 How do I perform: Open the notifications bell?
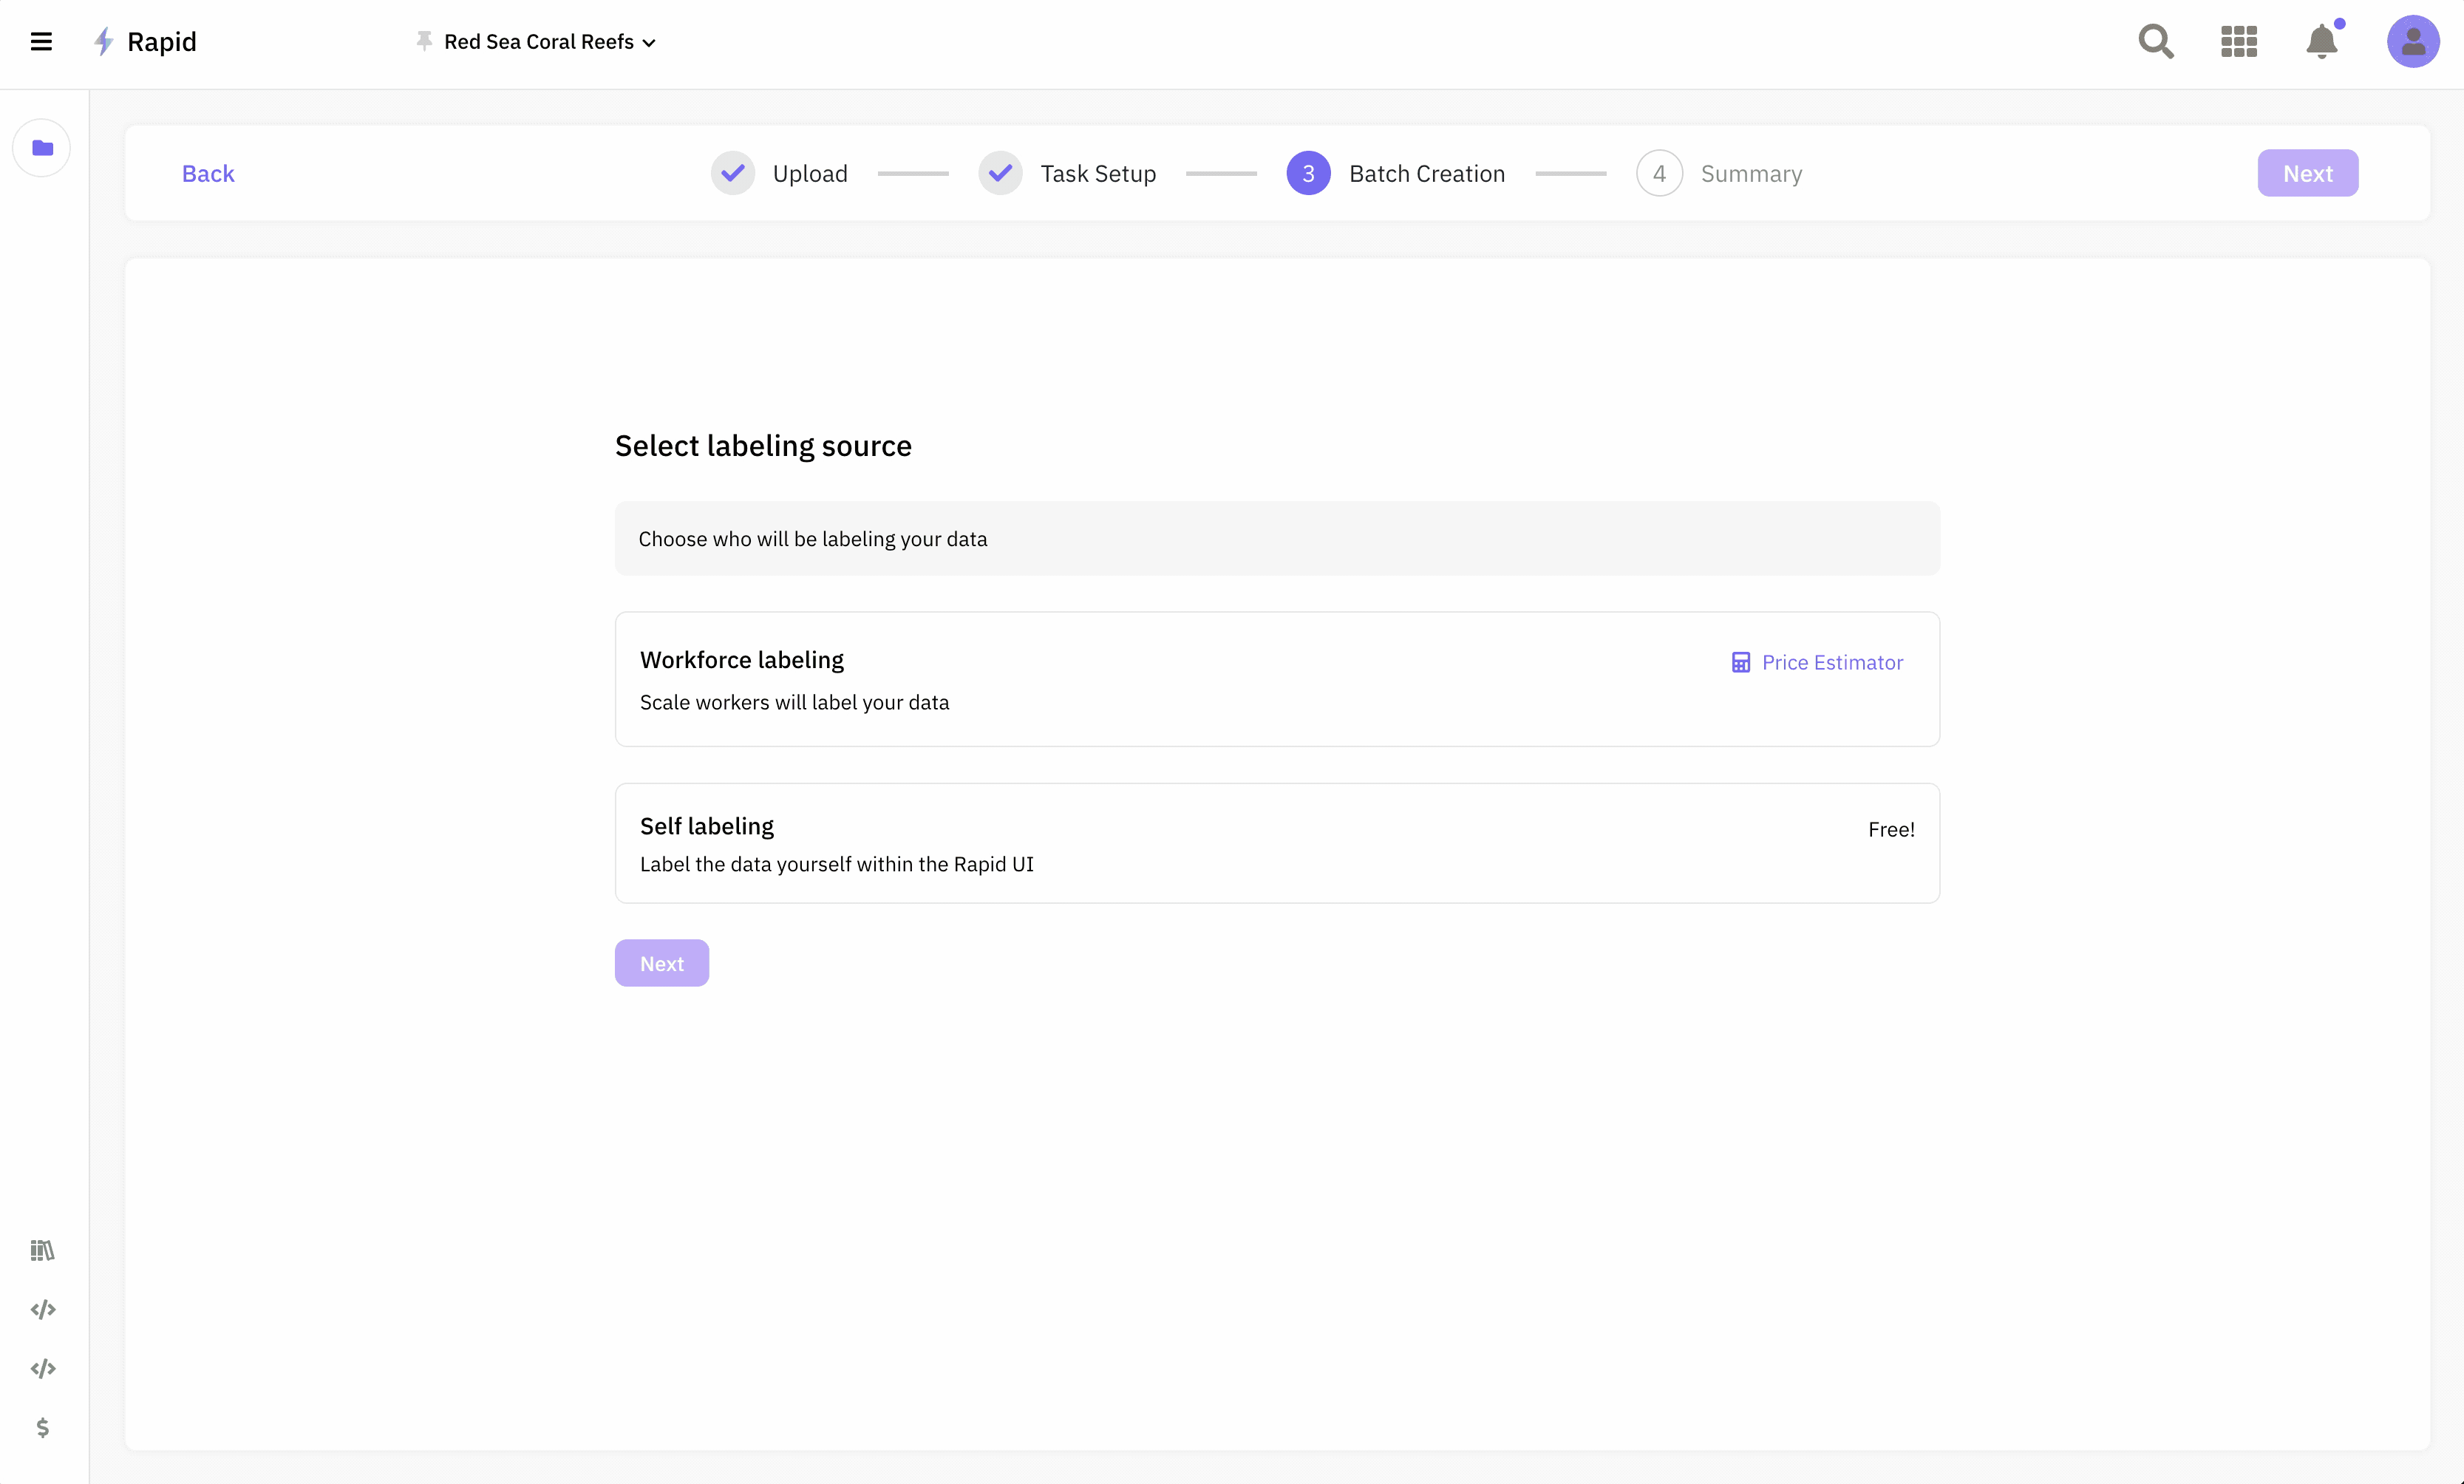pos(2321,42)
